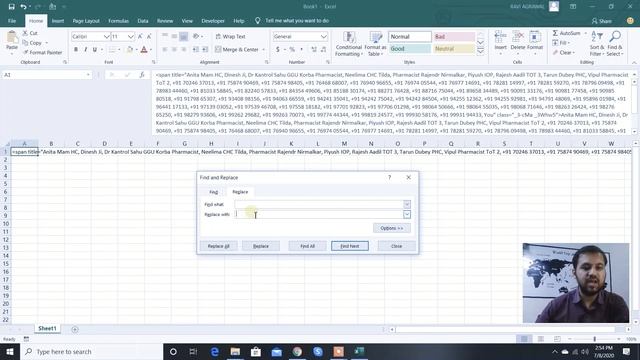Viewport: 640px width, 360px height.
Task: Click the Options >> button
Action: [x=392, y=228]
